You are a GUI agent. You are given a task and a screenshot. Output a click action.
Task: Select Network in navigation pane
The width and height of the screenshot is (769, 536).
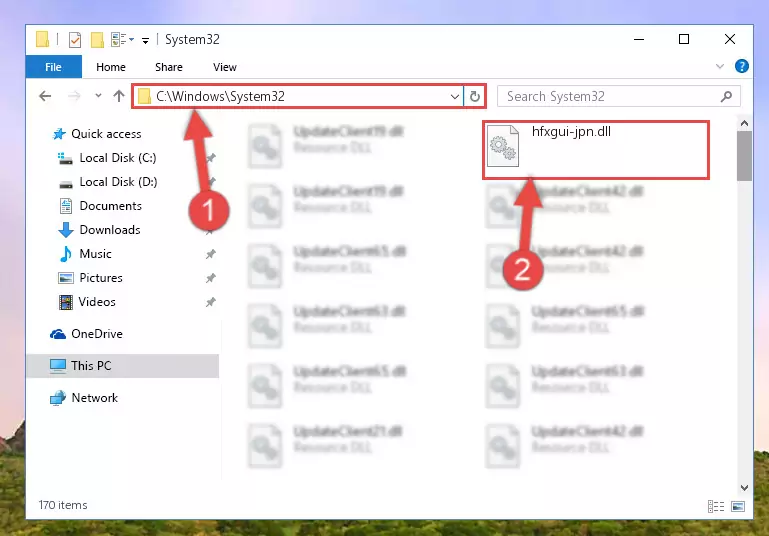tap(94, 398)
